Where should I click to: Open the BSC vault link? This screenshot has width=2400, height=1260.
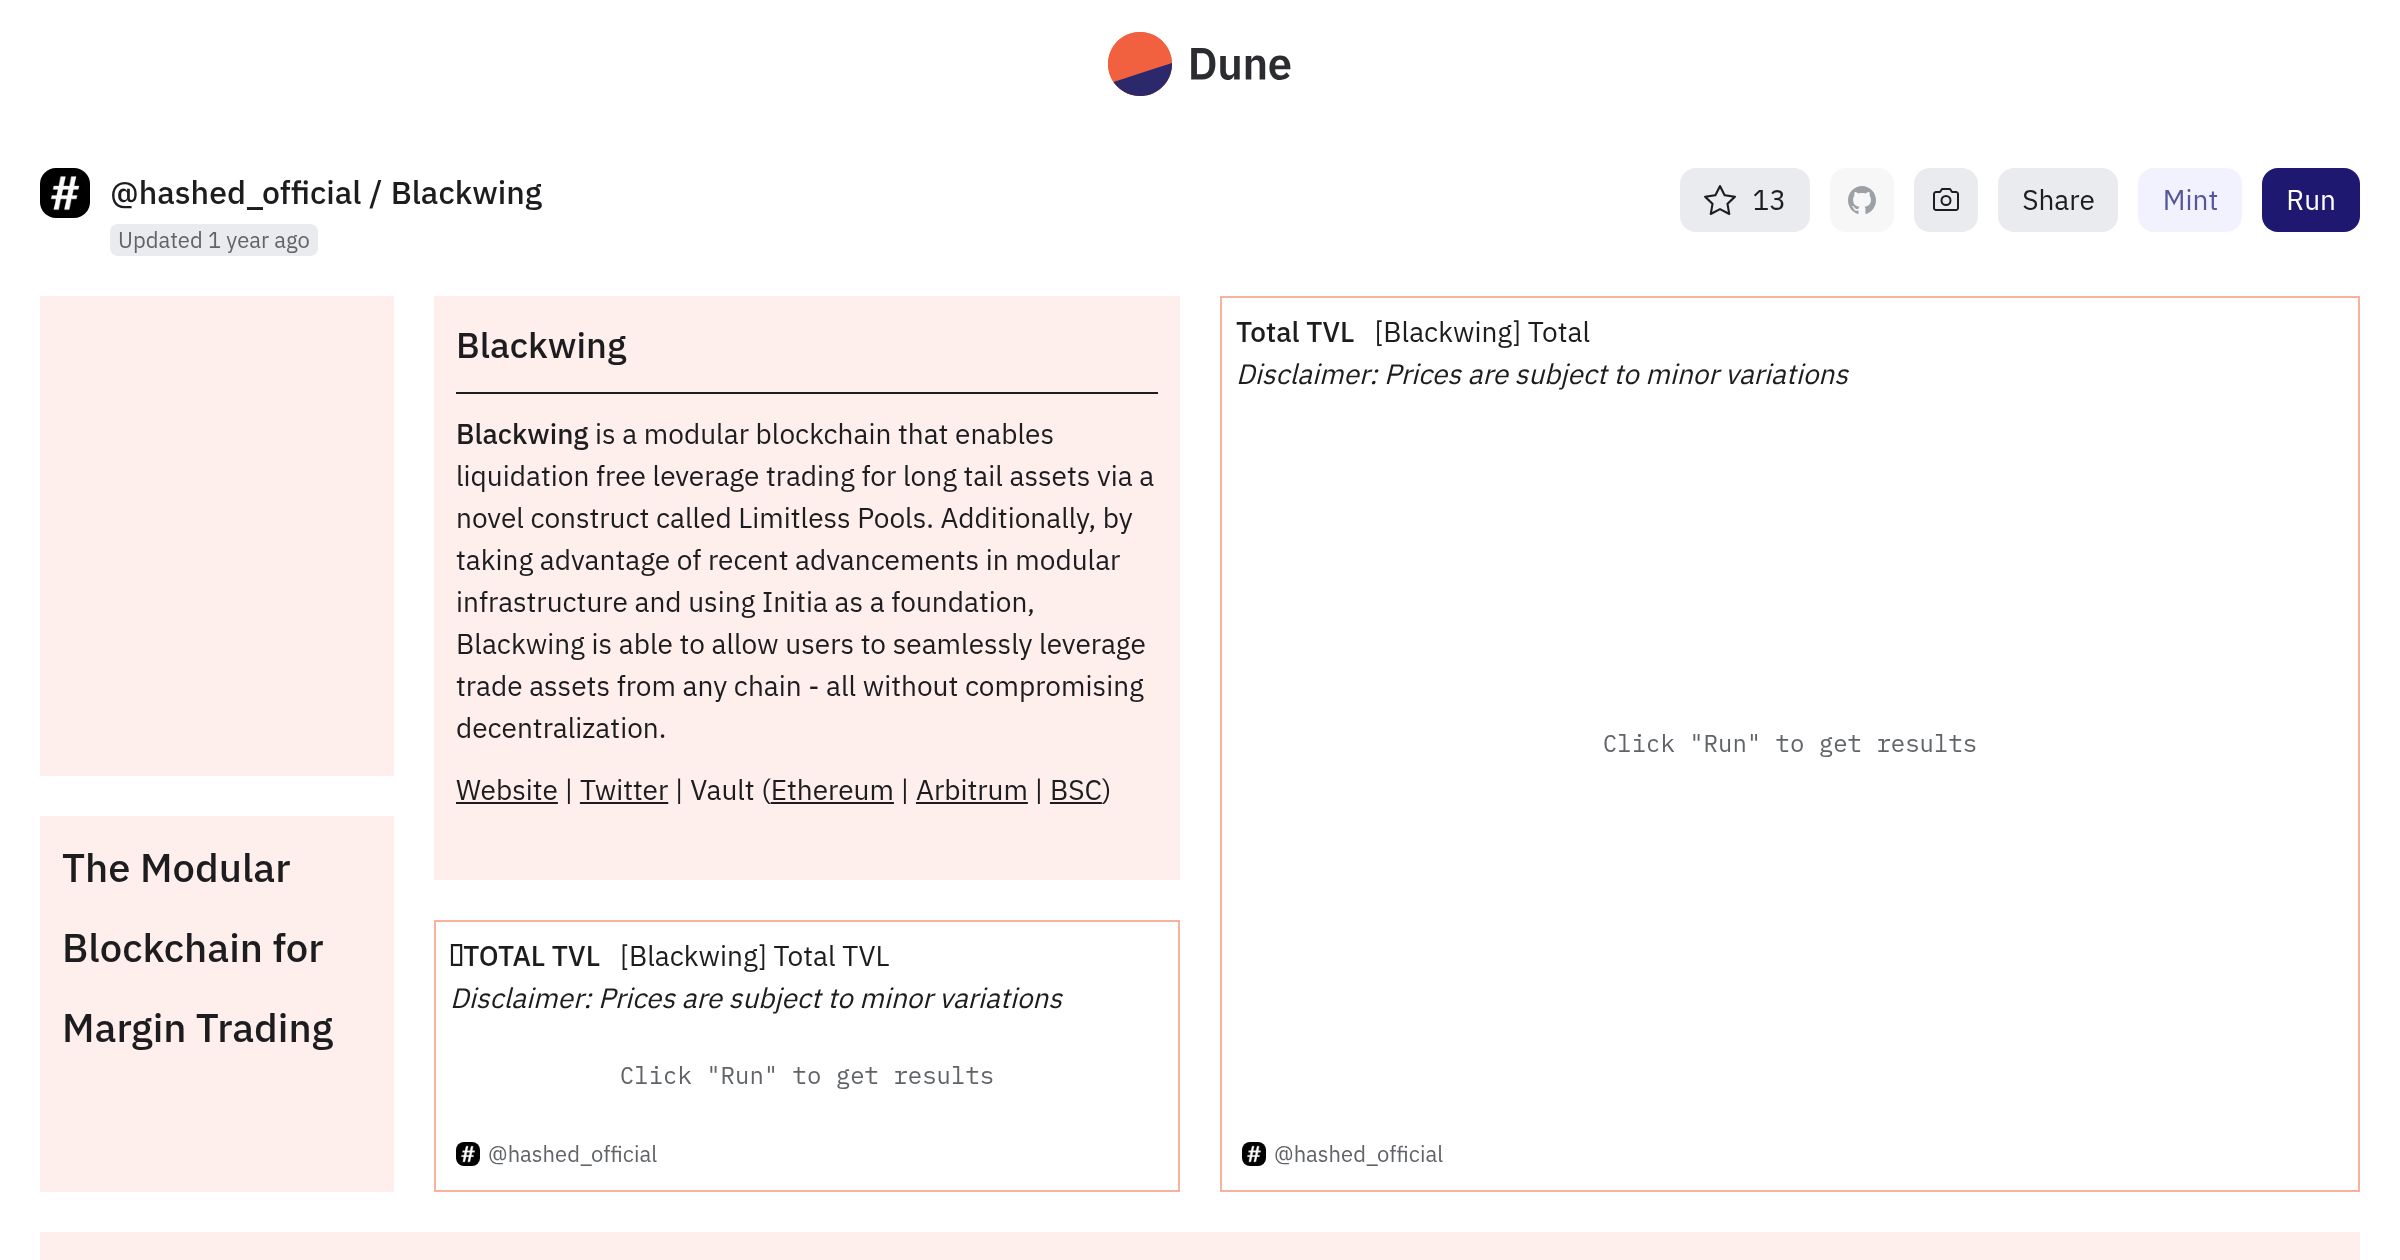[1075, 790]
